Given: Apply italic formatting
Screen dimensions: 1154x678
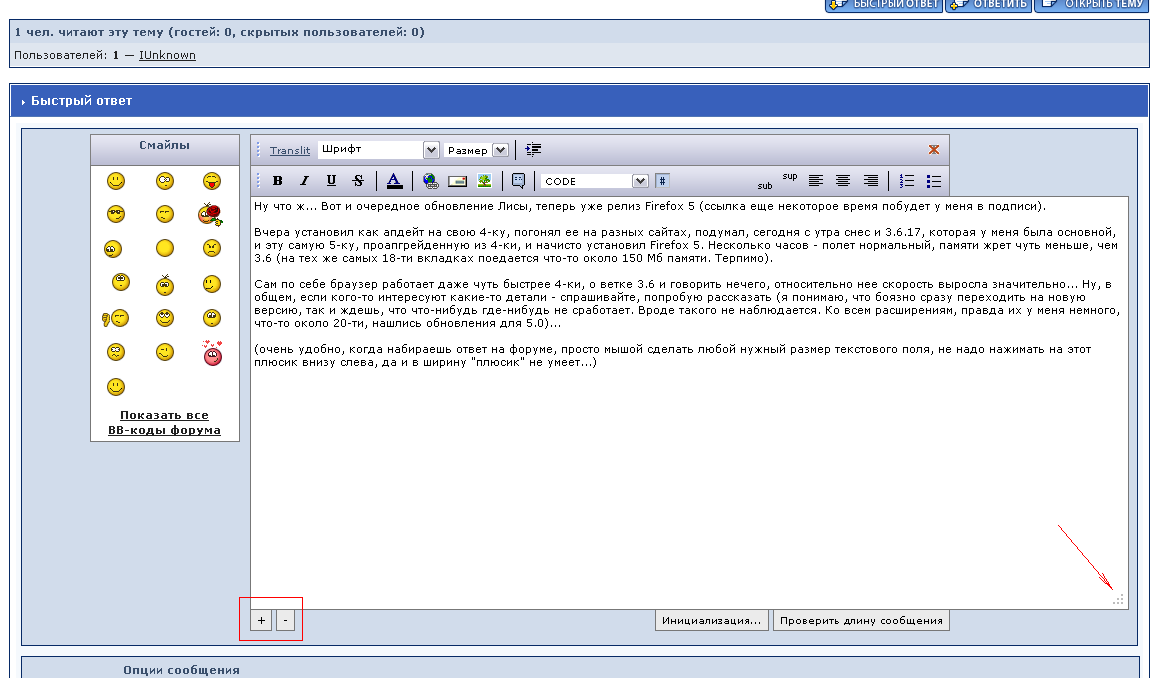Looking at the screenshot, I should [304, 181].
